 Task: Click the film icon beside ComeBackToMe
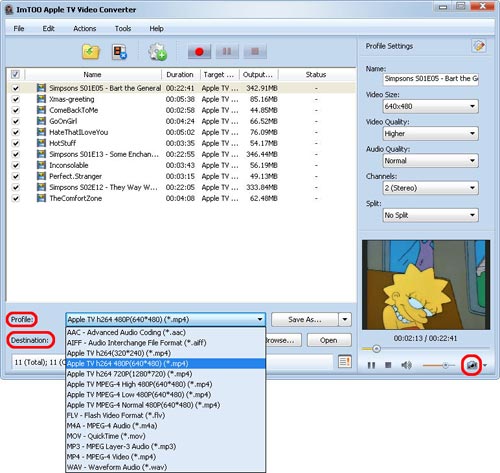coord(41,110)
